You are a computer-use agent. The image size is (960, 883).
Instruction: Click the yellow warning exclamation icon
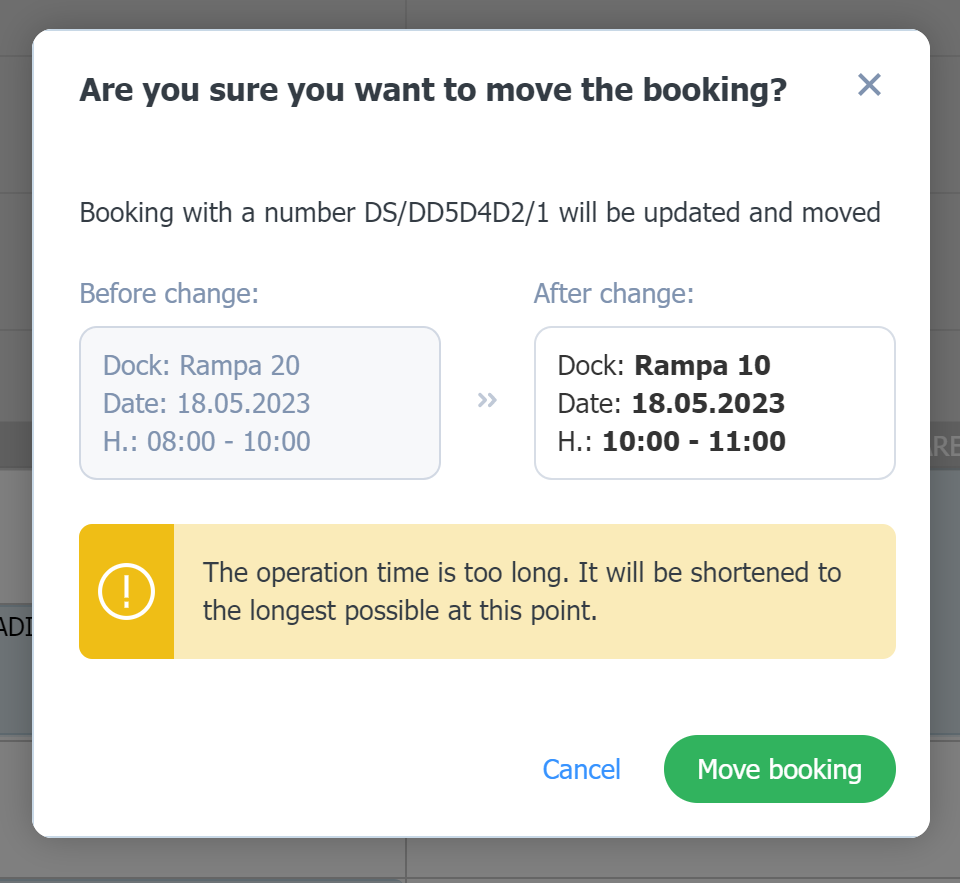point(126,592)
